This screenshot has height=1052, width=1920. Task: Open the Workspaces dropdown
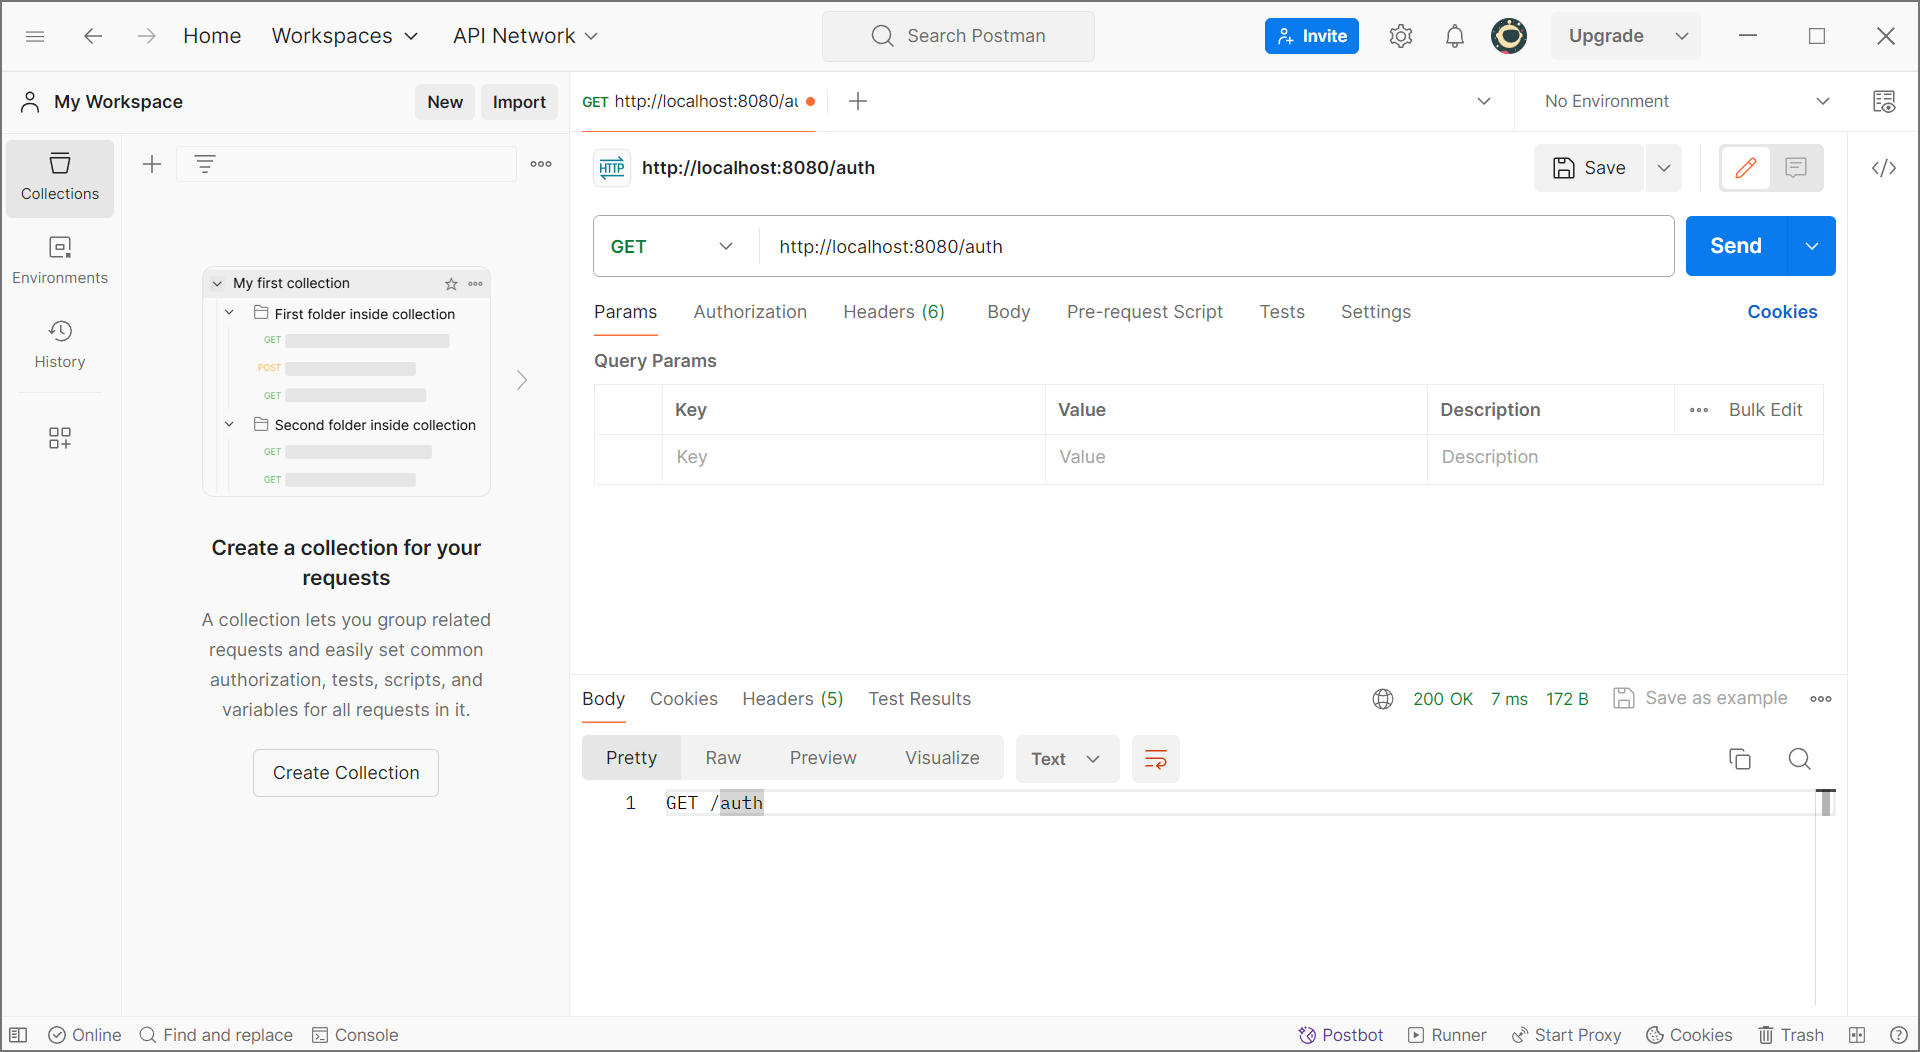[x=345, y=36]
